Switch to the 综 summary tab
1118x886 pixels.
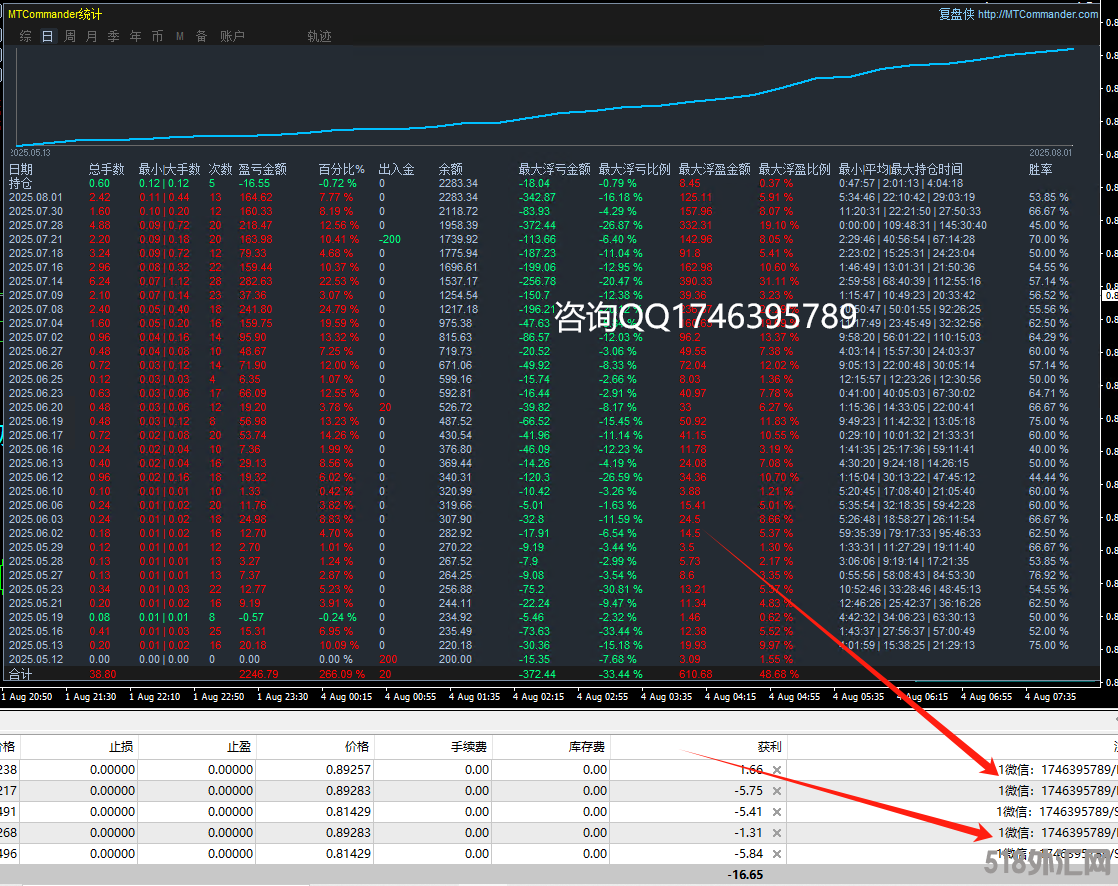pos(26,36)
